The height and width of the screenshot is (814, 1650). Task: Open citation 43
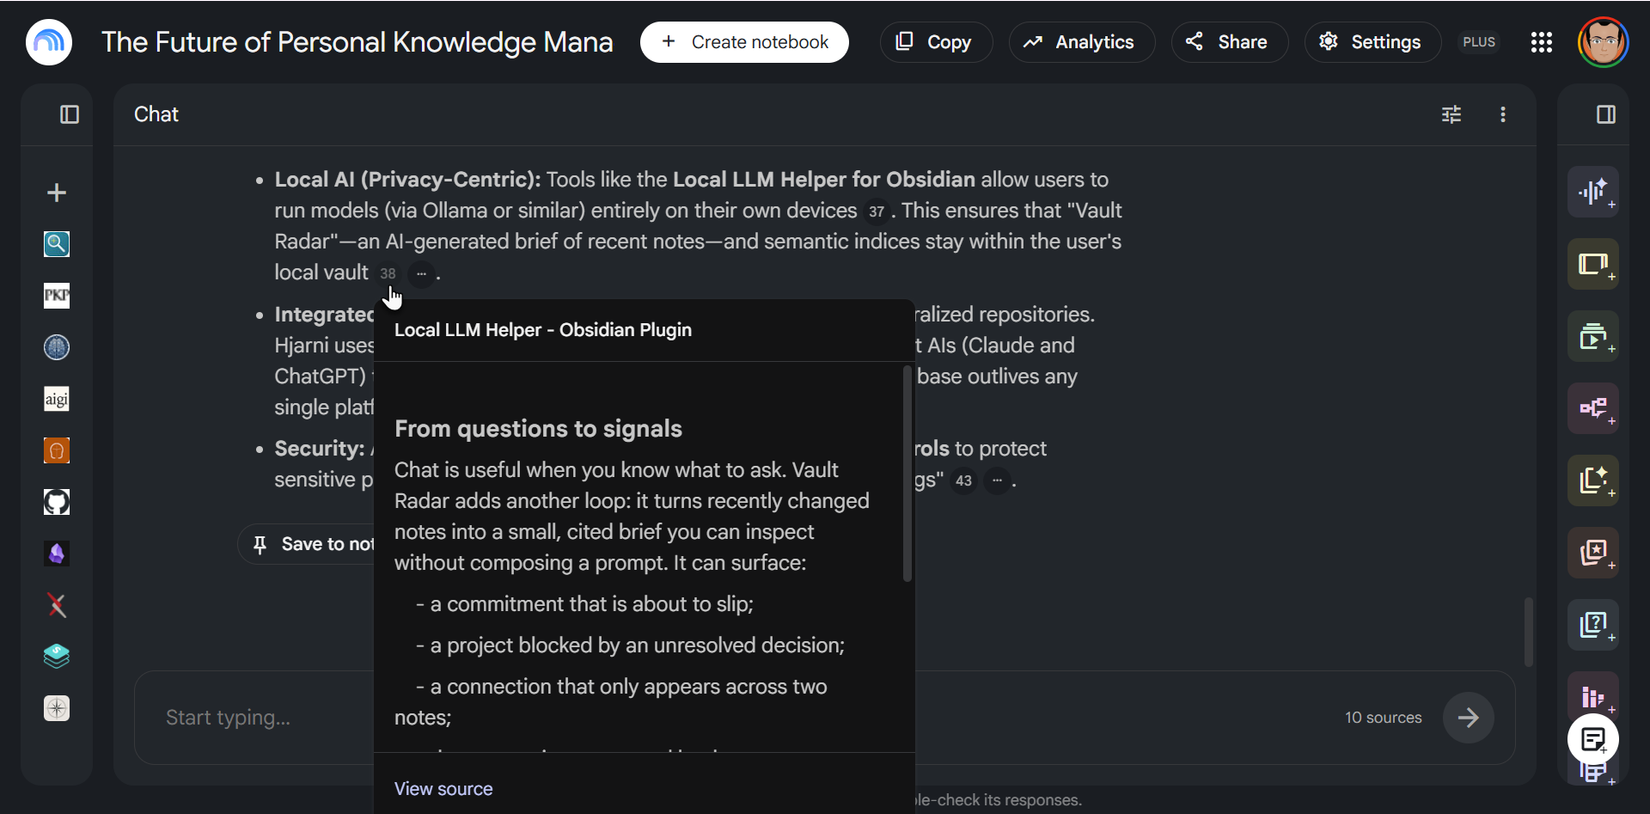pyautogui.click(x=963, y=481)
